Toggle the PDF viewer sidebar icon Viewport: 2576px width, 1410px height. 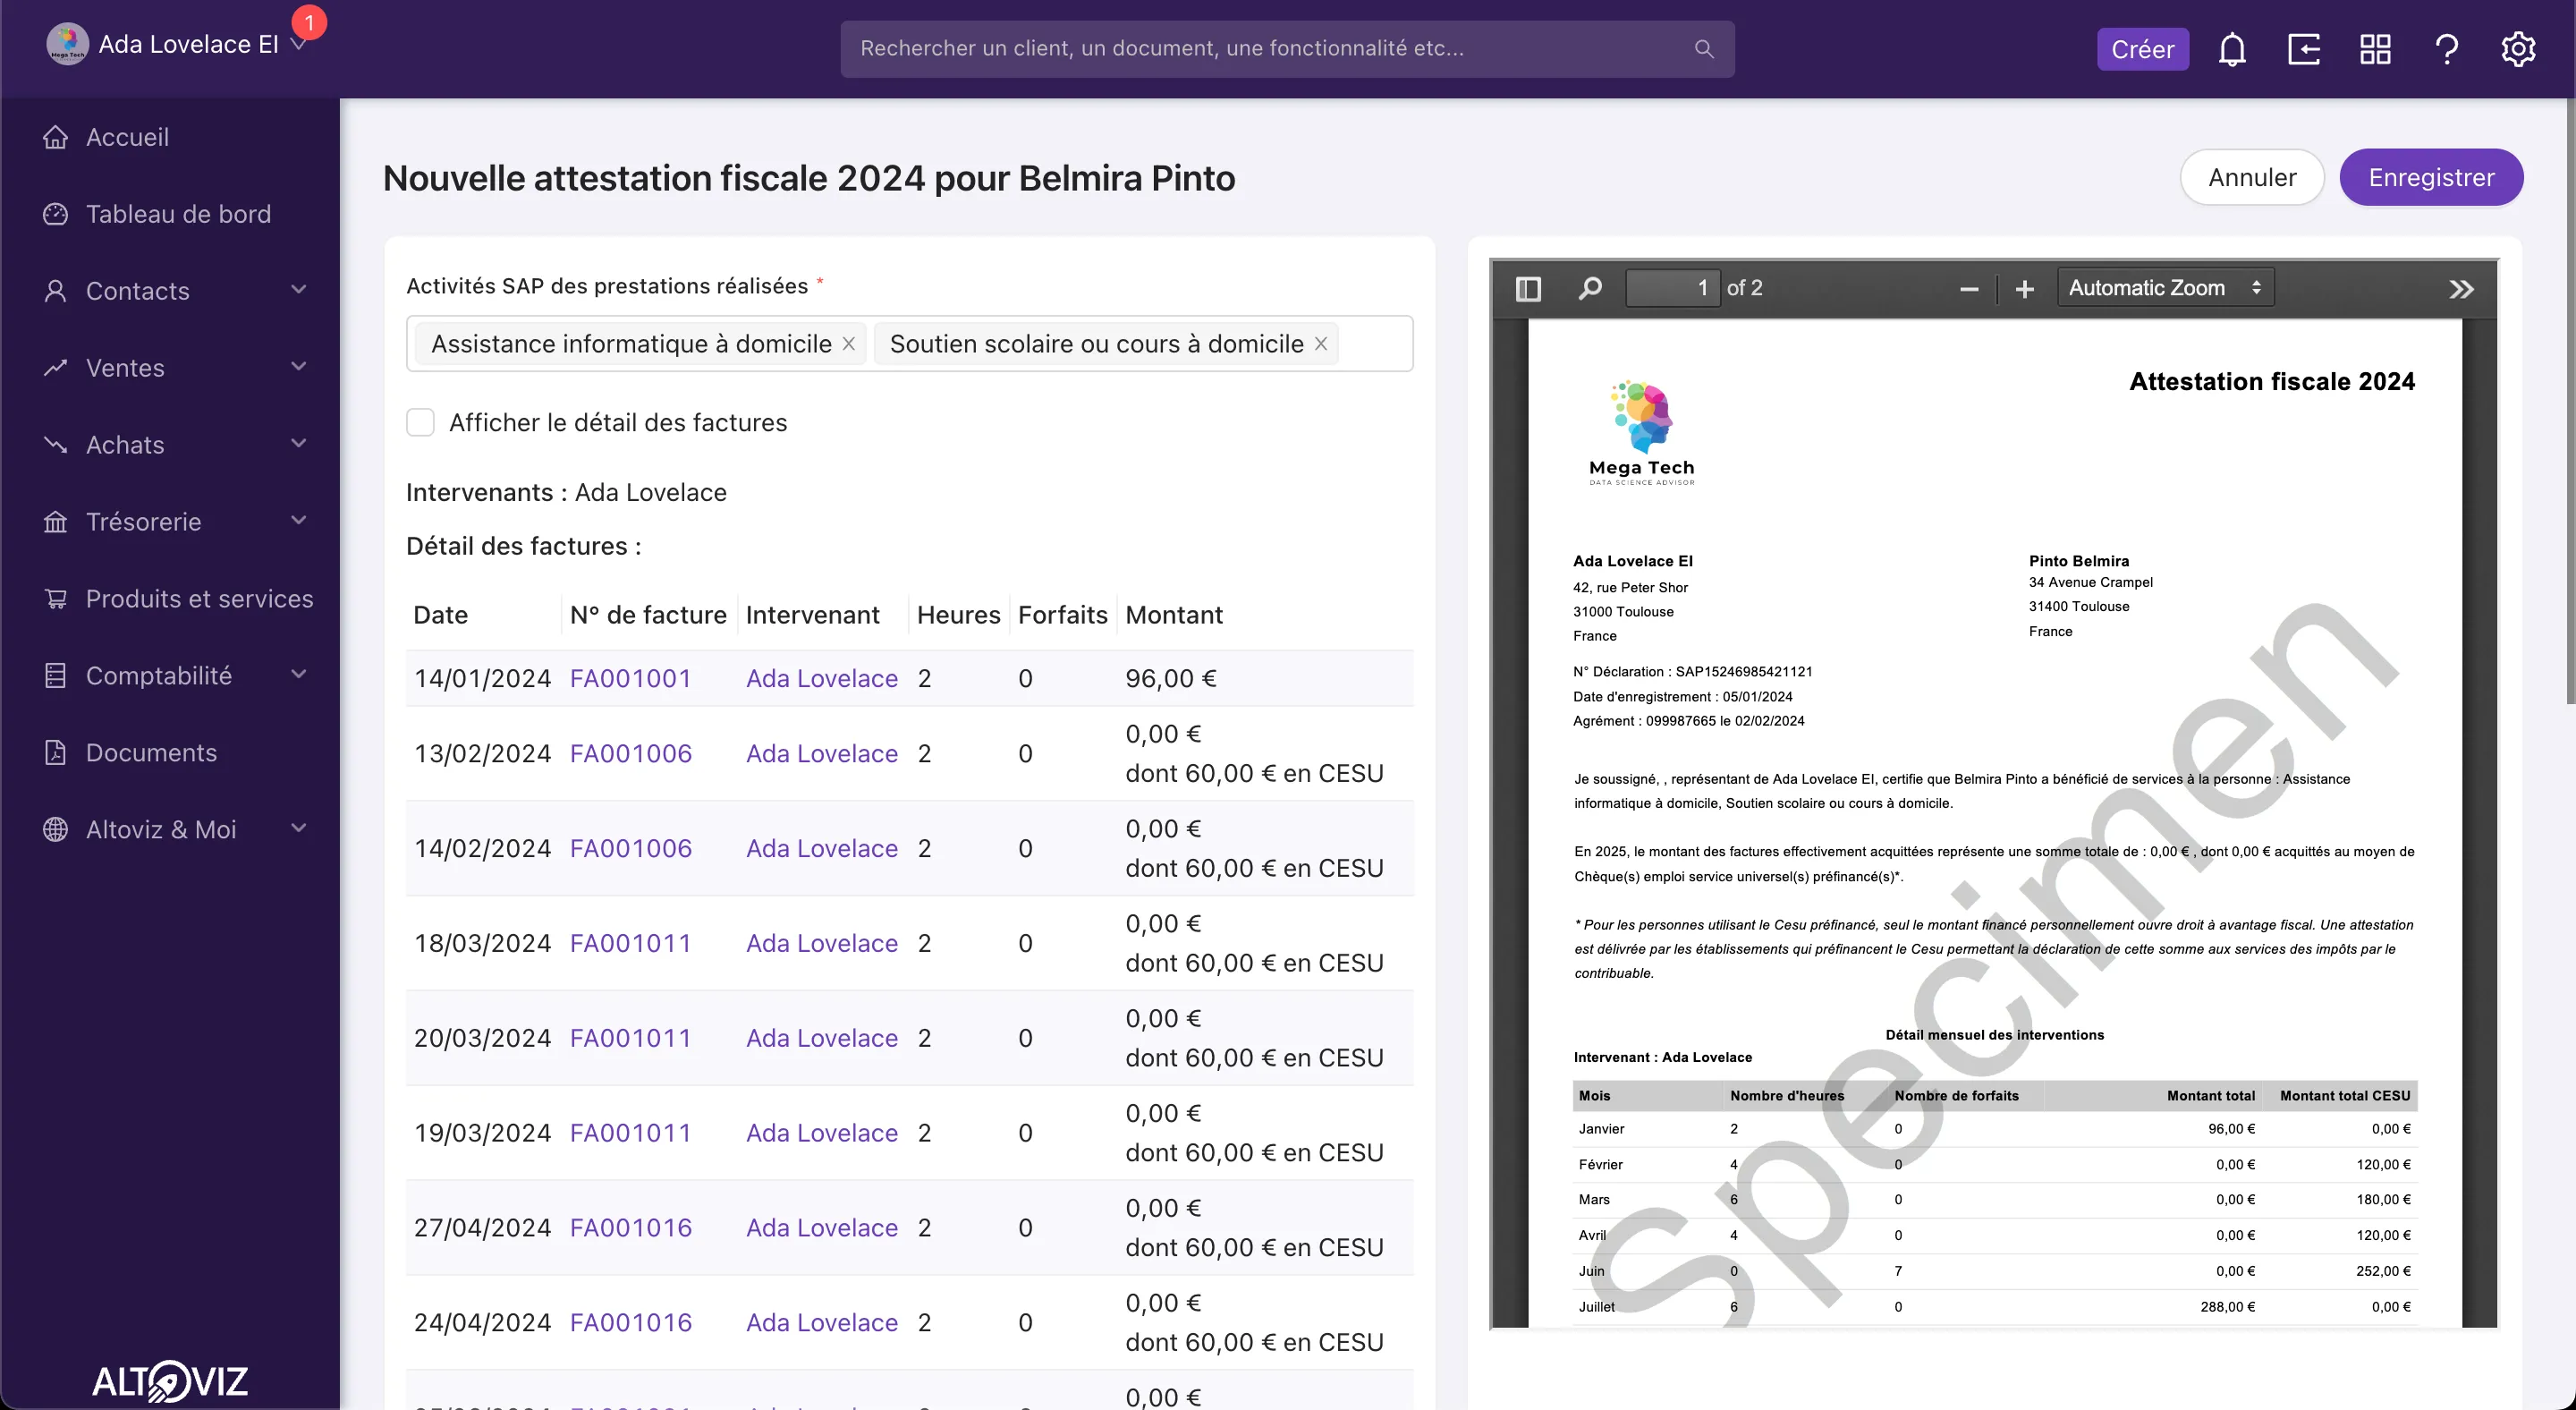(x=1528, y=289)
